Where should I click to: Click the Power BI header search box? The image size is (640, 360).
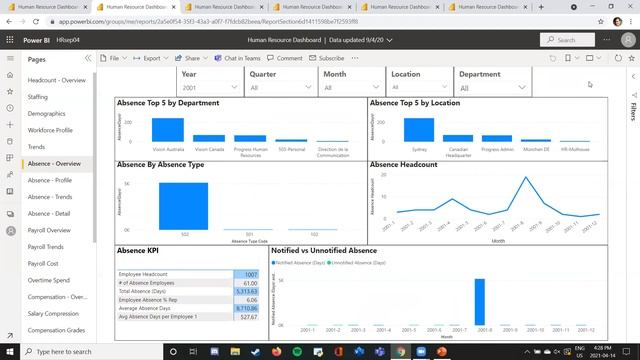click(x=567, y=40)
